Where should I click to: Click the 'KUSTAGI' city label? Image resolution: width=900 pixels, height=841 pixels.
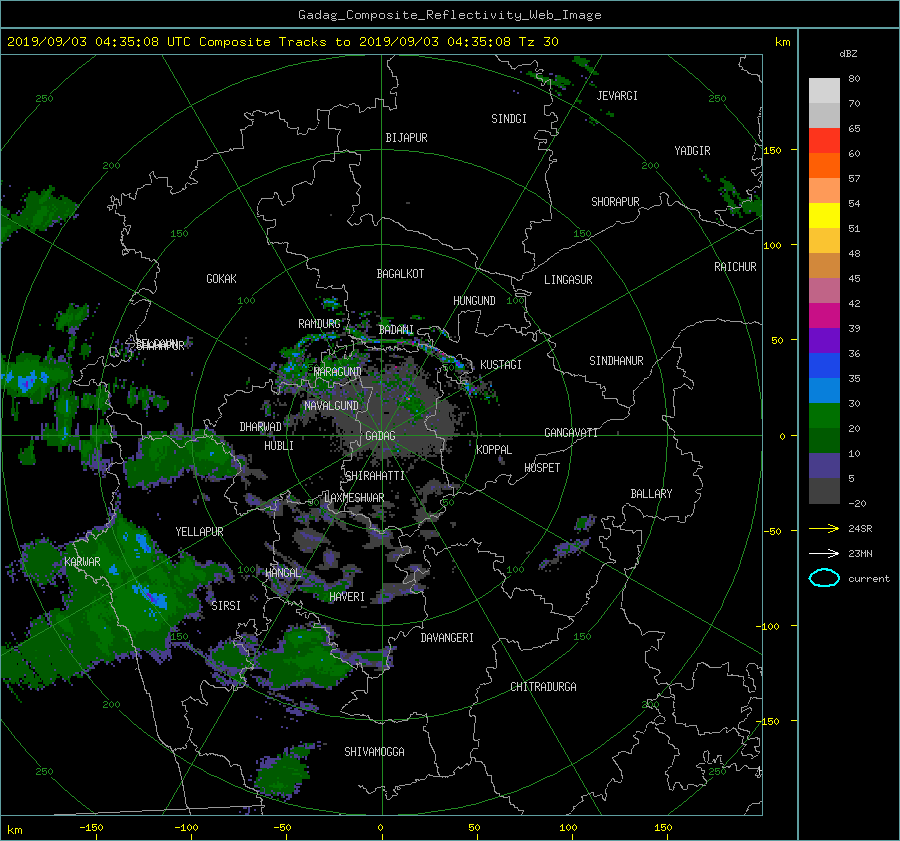(501, 365)
